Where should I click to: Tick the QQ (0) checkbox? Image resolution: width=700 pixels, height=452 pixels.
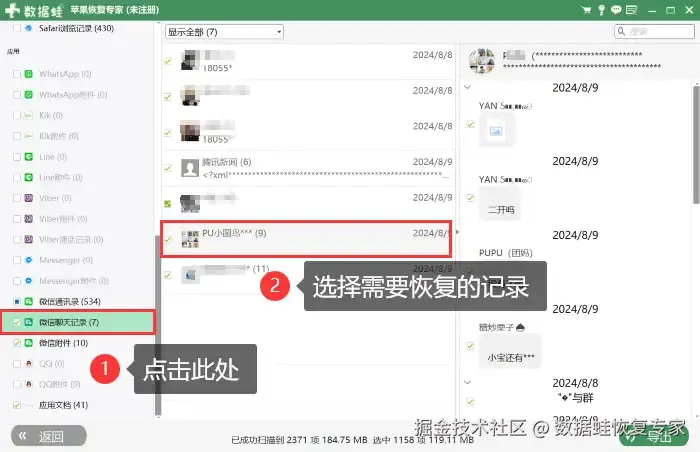[17, 364]
